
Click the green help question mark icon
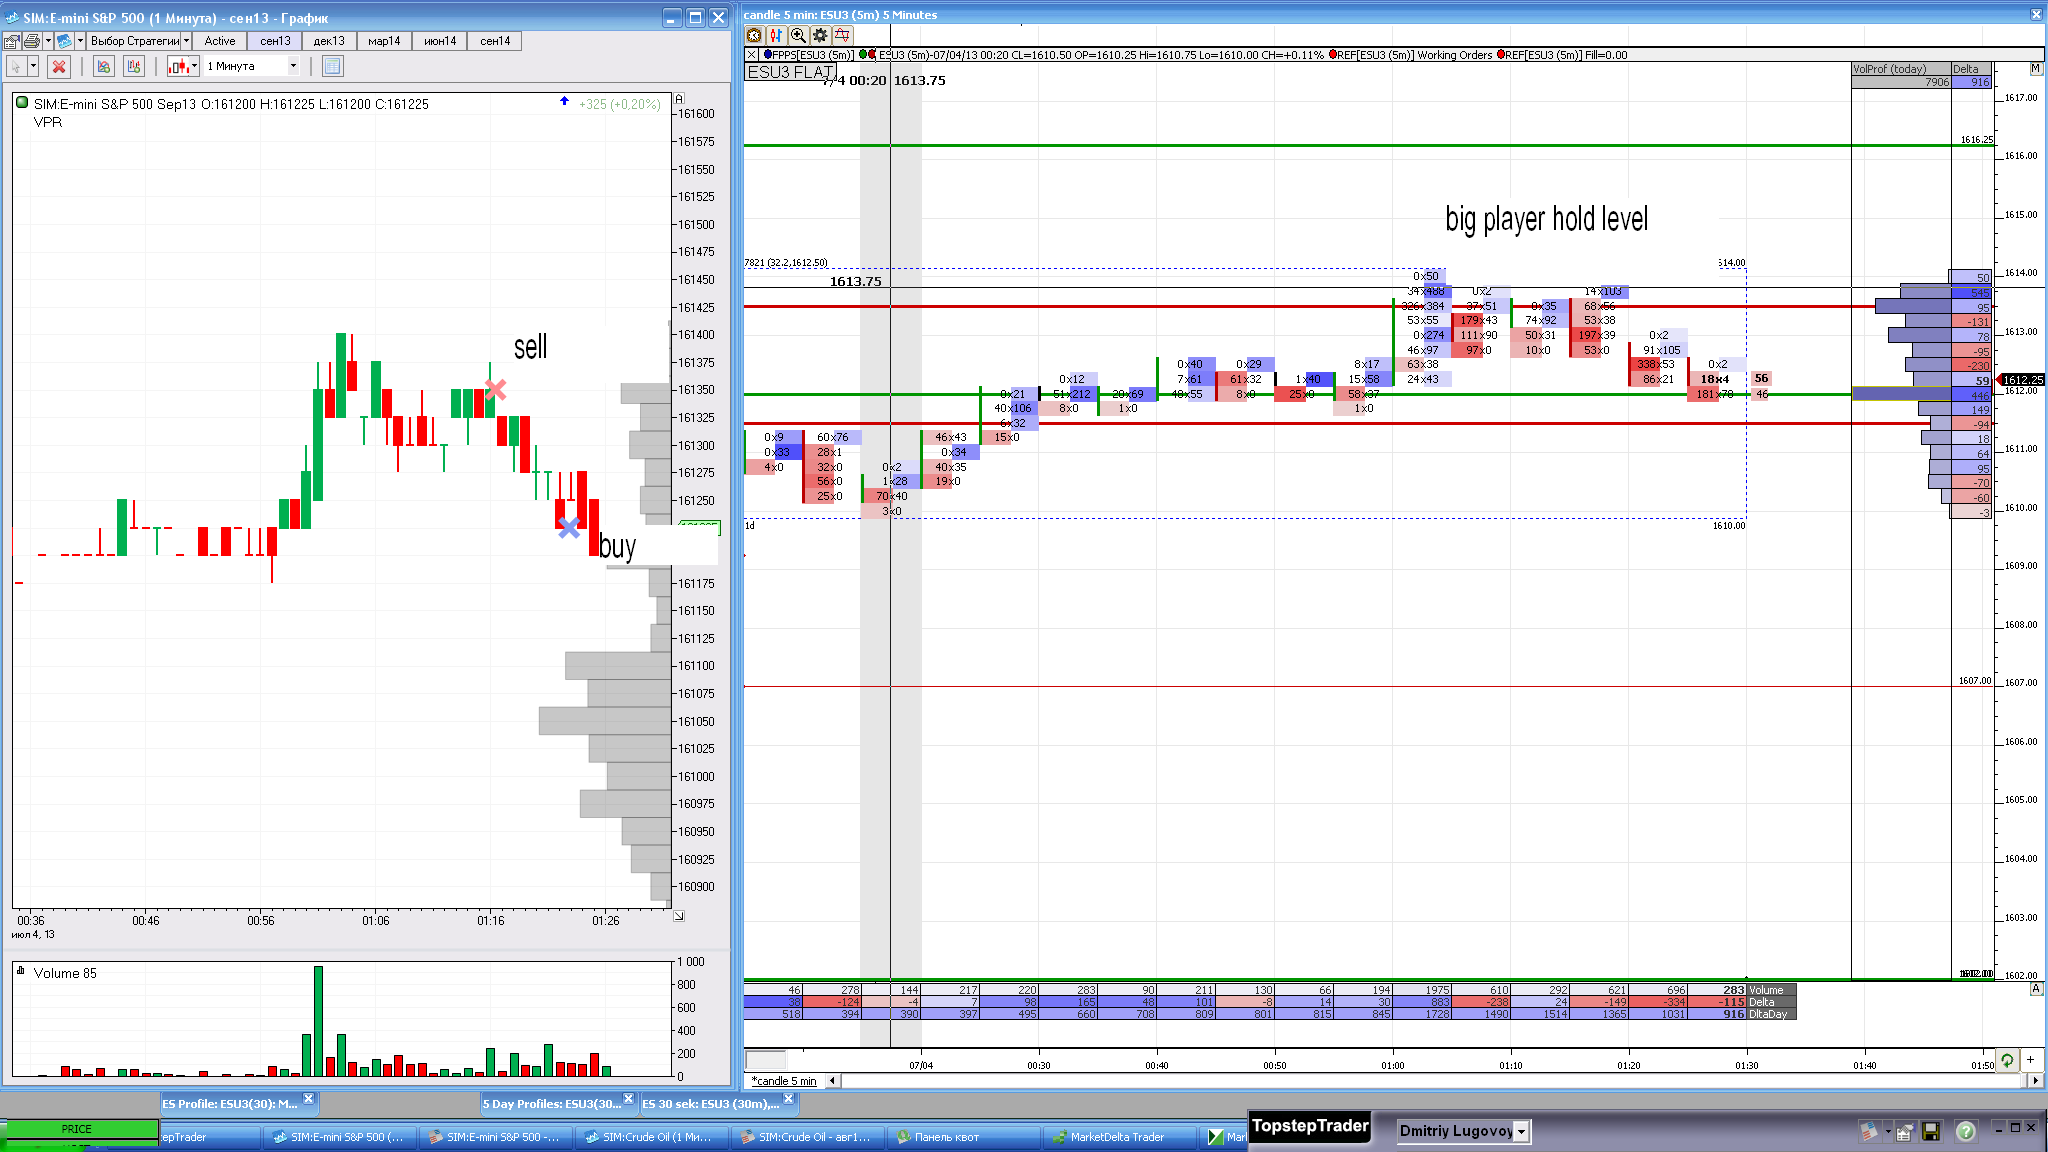(x=1965, y=1131)
